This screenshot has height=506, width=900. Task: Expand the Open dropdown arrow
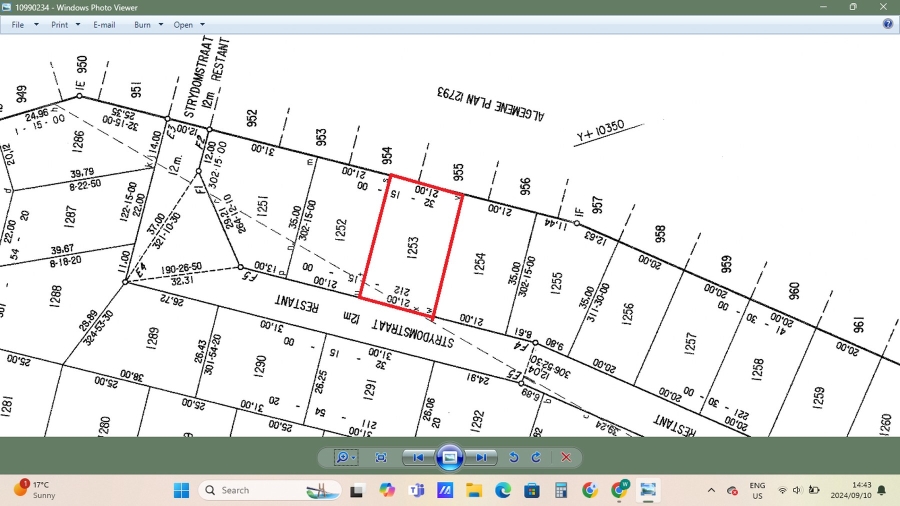(x=202, y=25)
